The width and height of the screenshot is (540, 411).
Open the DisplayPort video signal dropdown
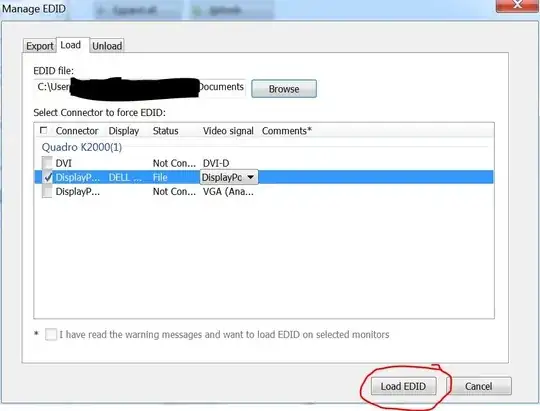(x=229, y=177)
